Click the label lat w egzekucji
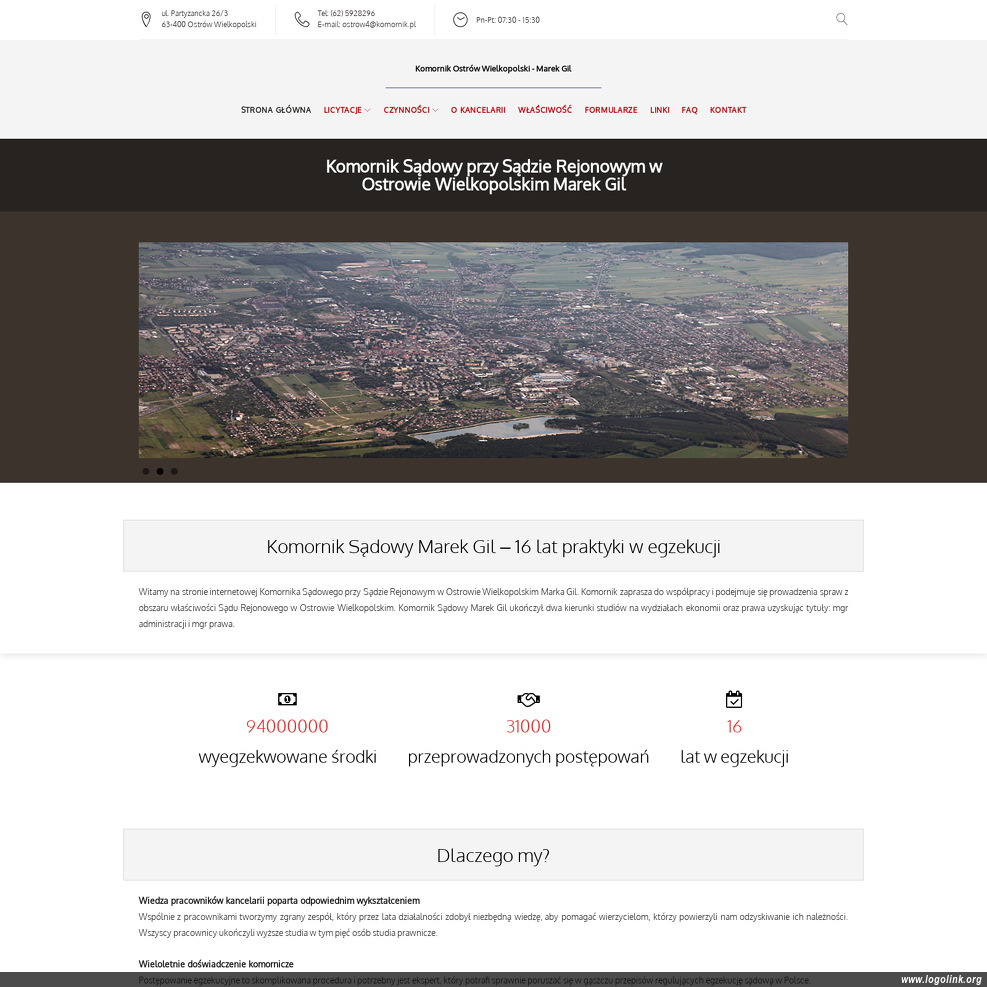The width and height of the screenshot is (987, 987). click(734, 757)
